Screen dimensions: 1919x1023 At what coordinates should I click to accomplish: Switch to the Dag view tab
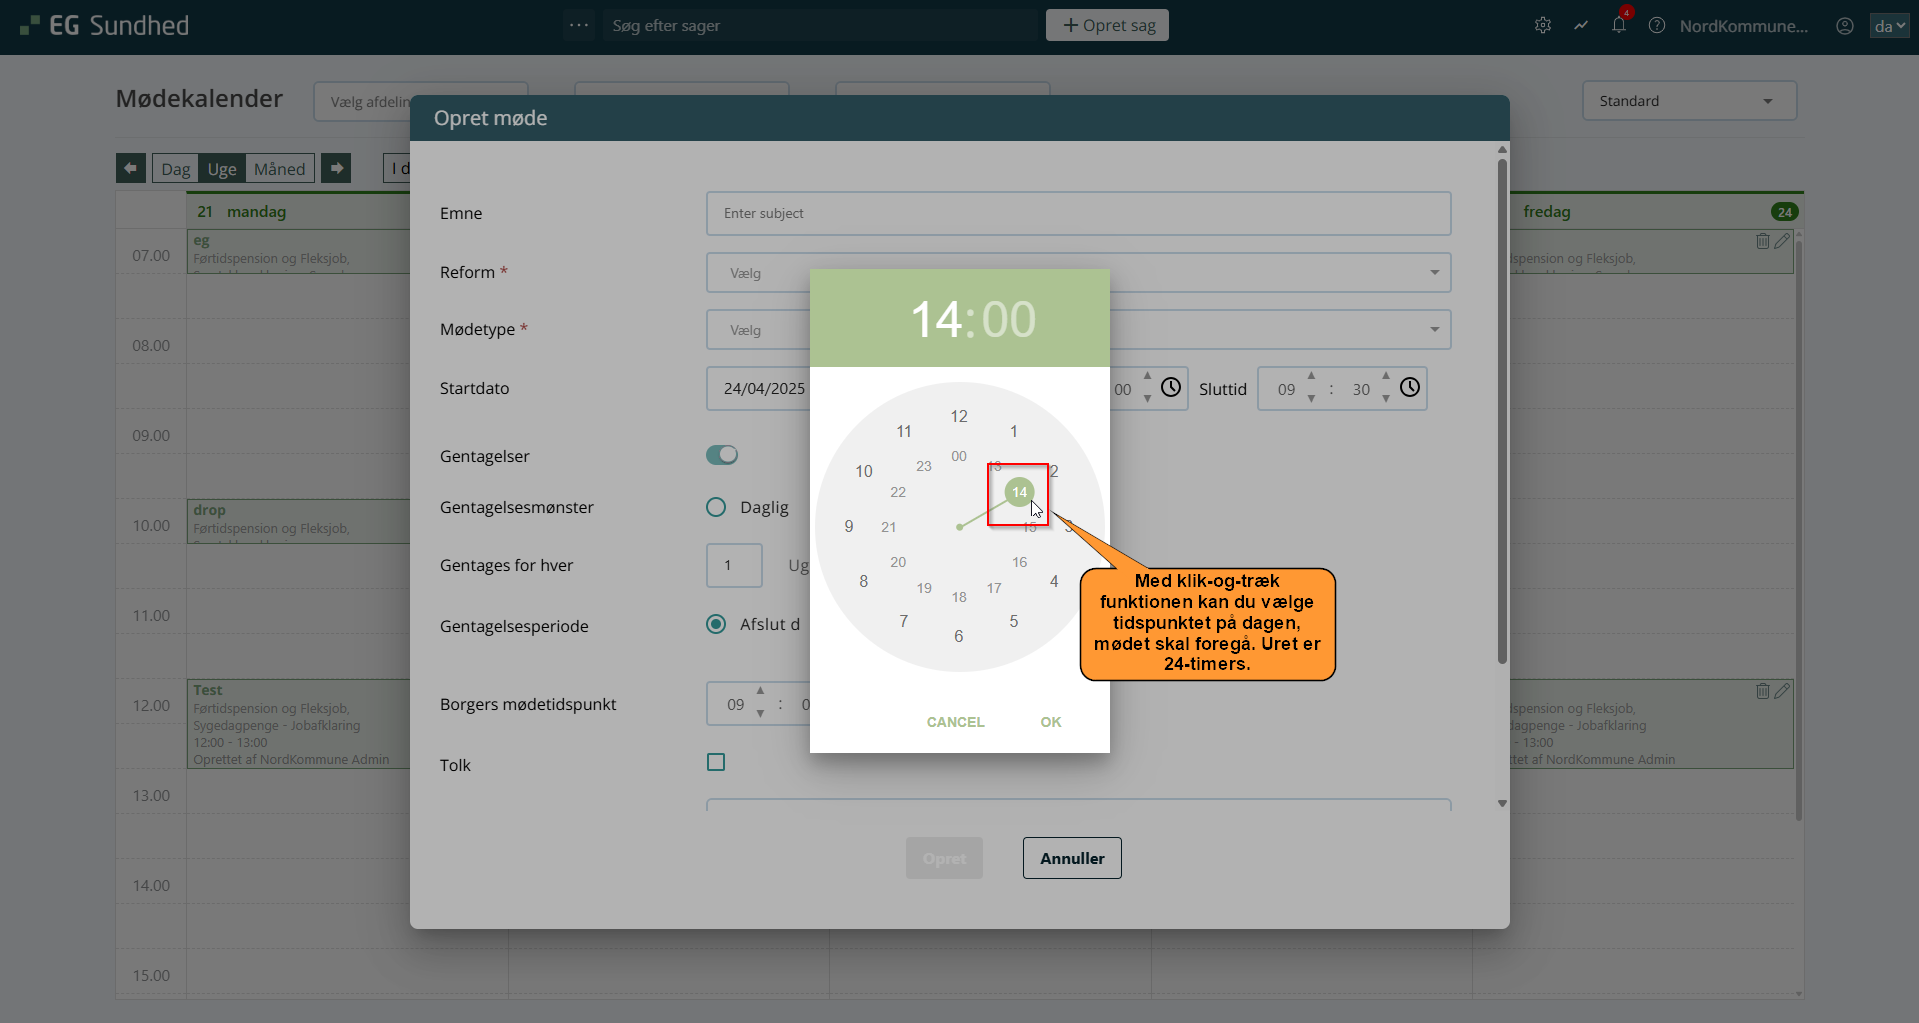tap(175, 169)
